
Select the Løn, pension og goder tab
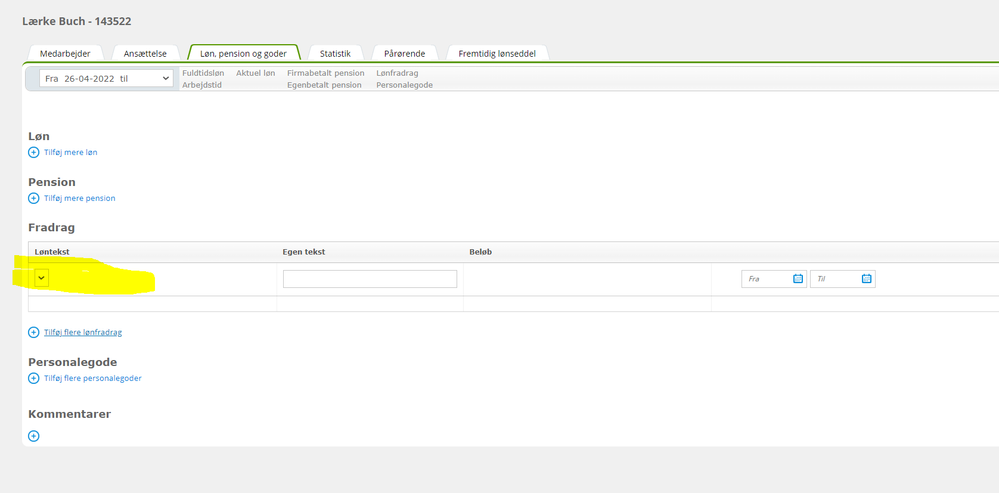pos(243,54)
